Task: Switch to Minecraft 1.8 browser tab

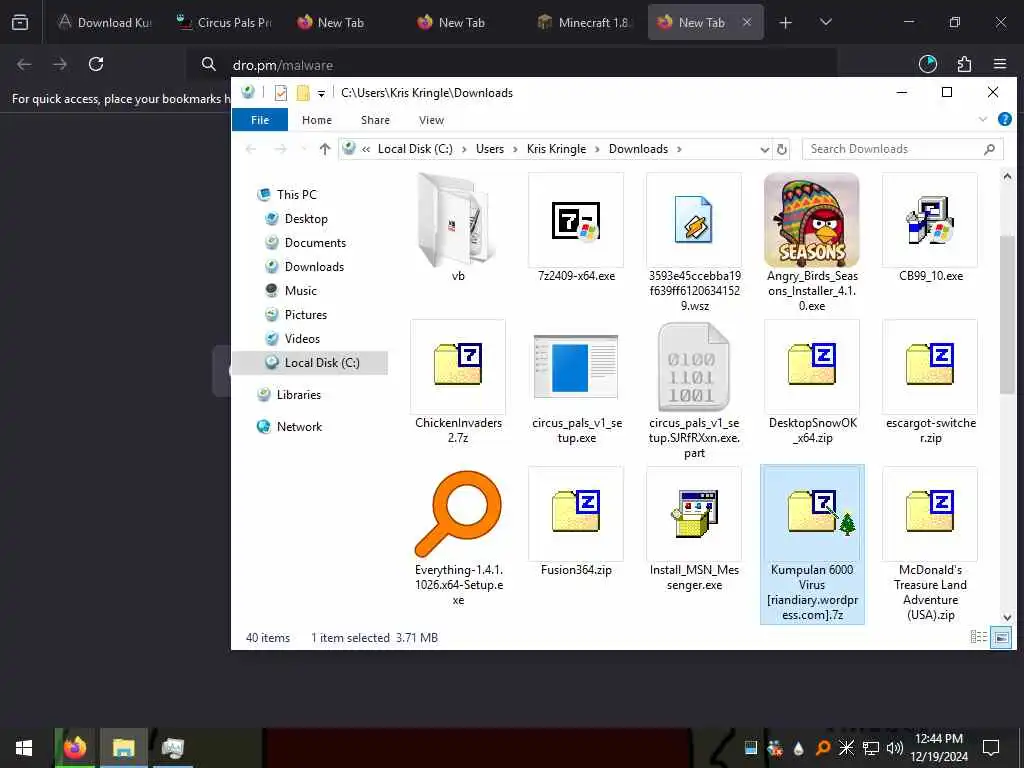Action: coord(586,23)
